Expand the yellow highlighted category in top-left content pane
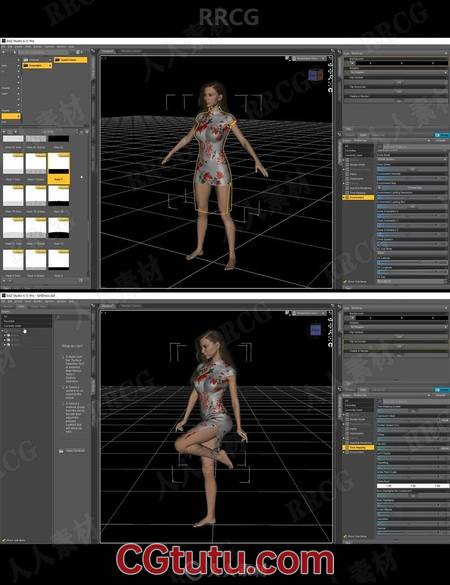The image size is (450, 585). point(18,116)
